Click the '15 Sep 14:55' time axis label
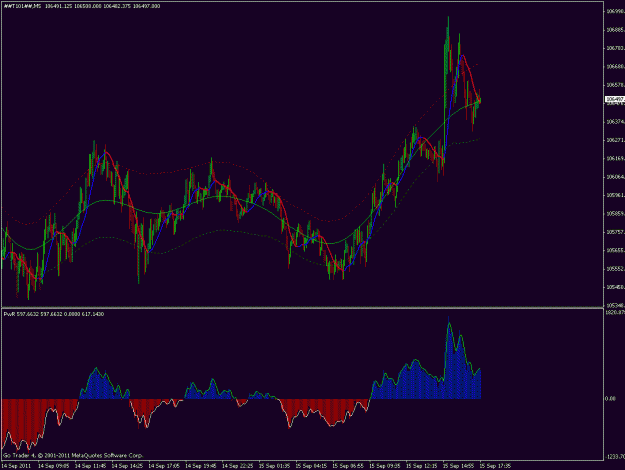625x470 pixels. [x=458, y=466]
